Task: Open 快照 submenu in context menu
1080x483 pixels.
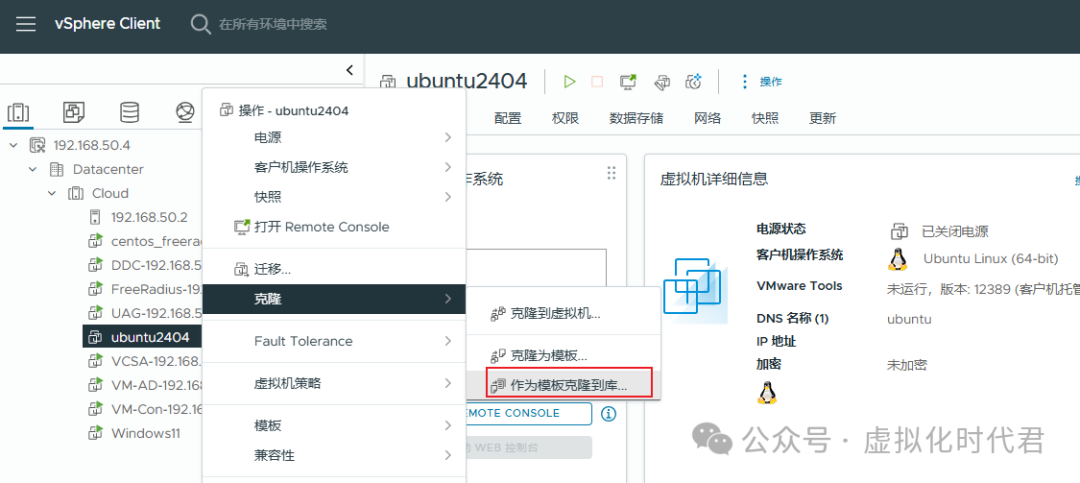Action: coord(334,197)
